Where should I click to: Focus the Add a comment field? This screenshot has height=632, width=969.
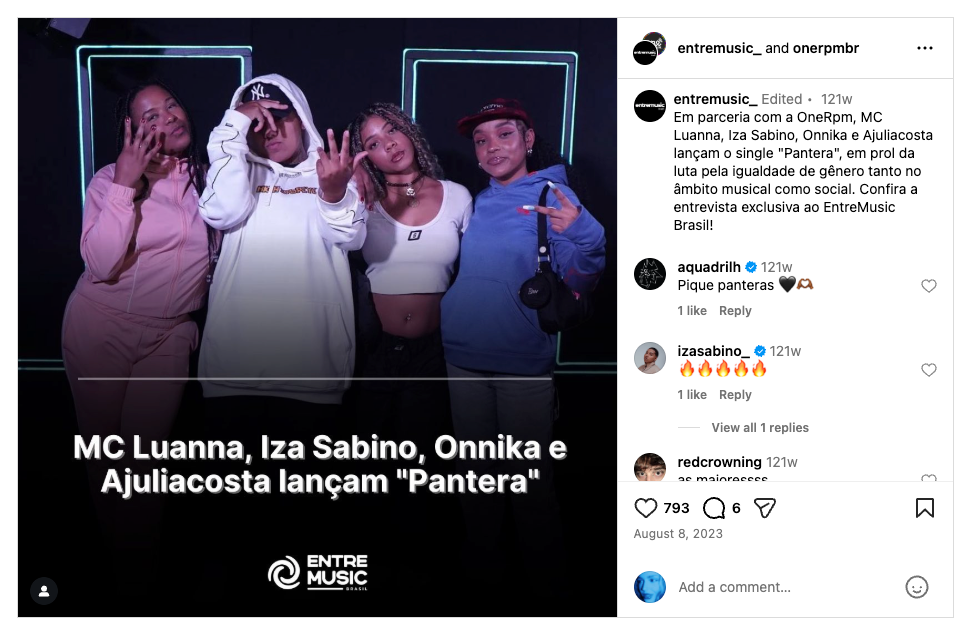coord(785,587)
